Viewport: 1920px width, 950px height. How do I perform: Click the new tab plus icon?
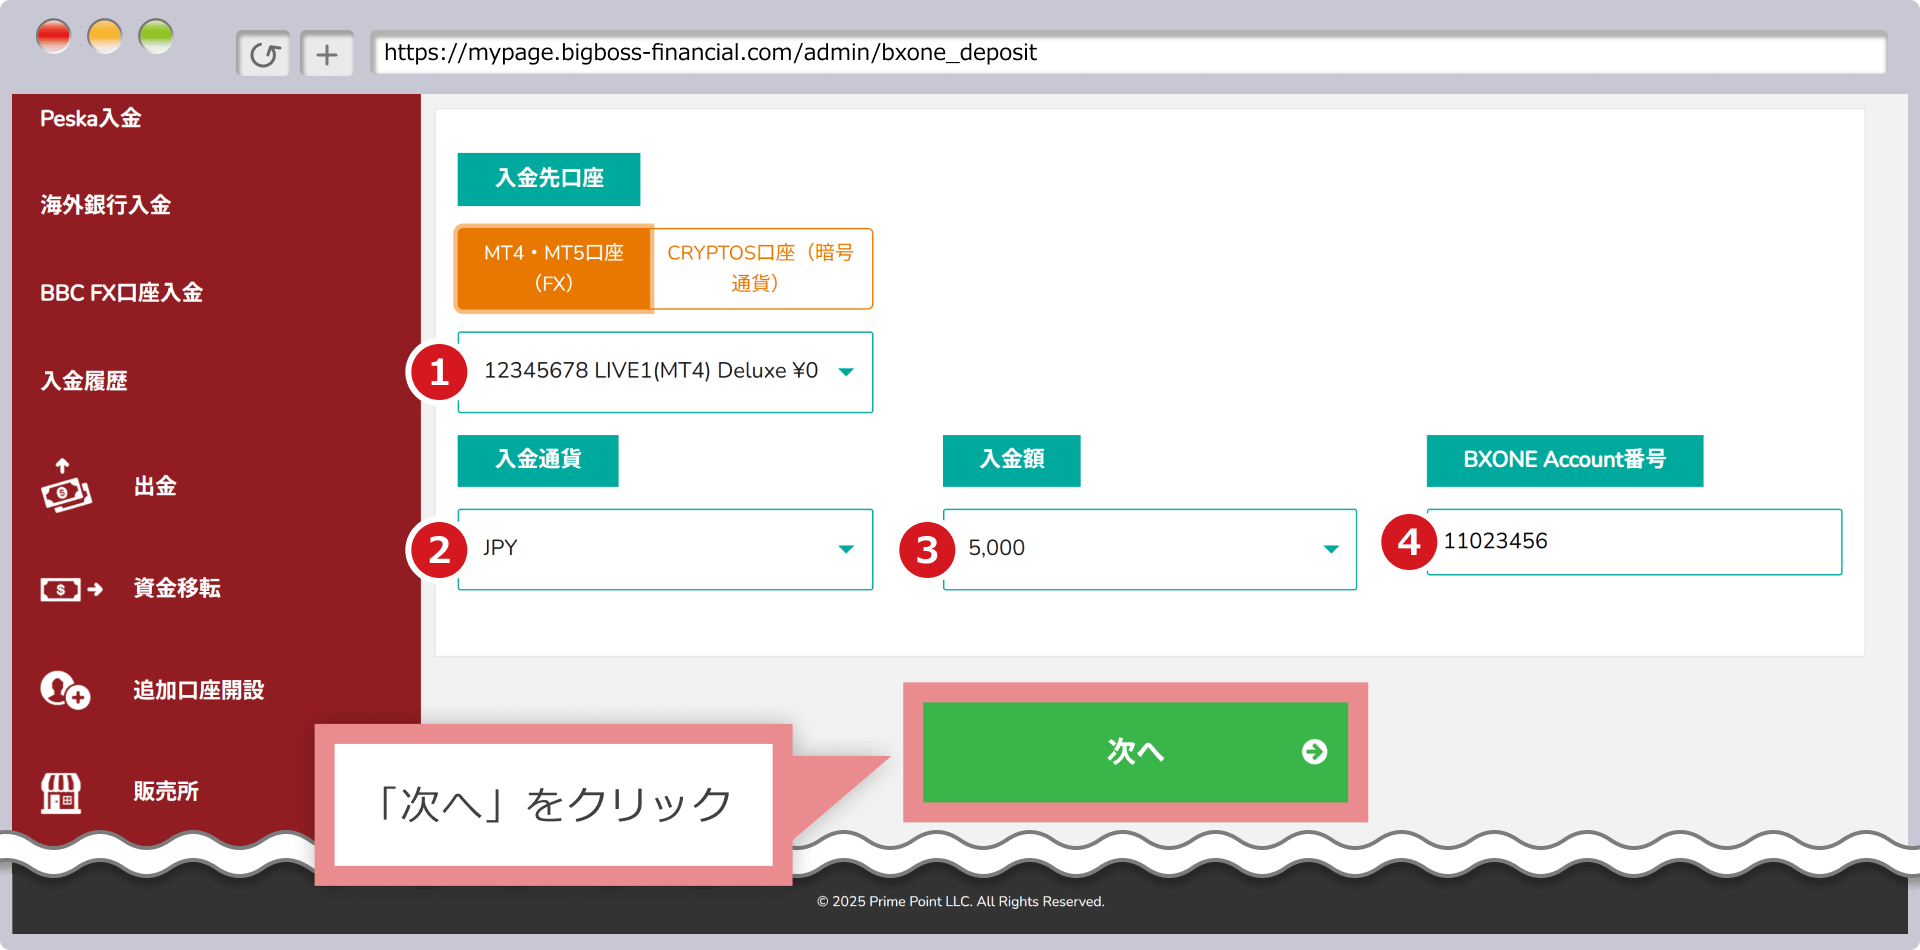327,54
